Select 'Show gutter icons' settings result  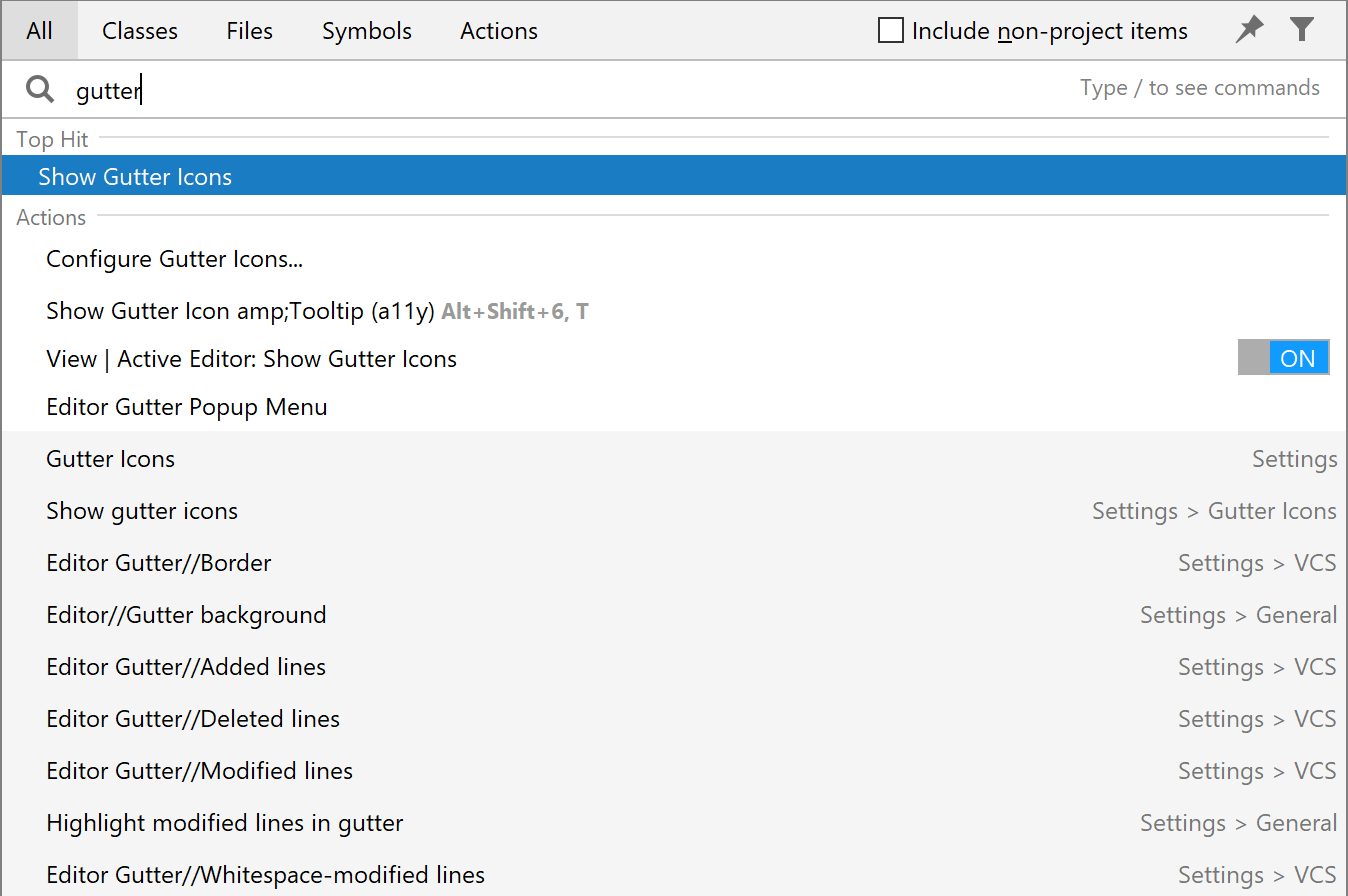pos(674,511)
